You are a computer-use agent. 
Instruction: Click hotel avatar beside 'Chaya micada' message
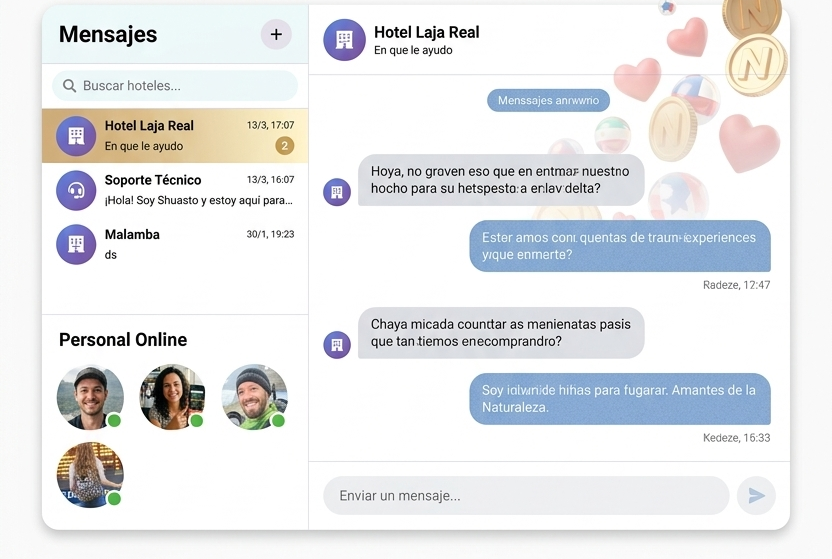(x=337, y=345)
